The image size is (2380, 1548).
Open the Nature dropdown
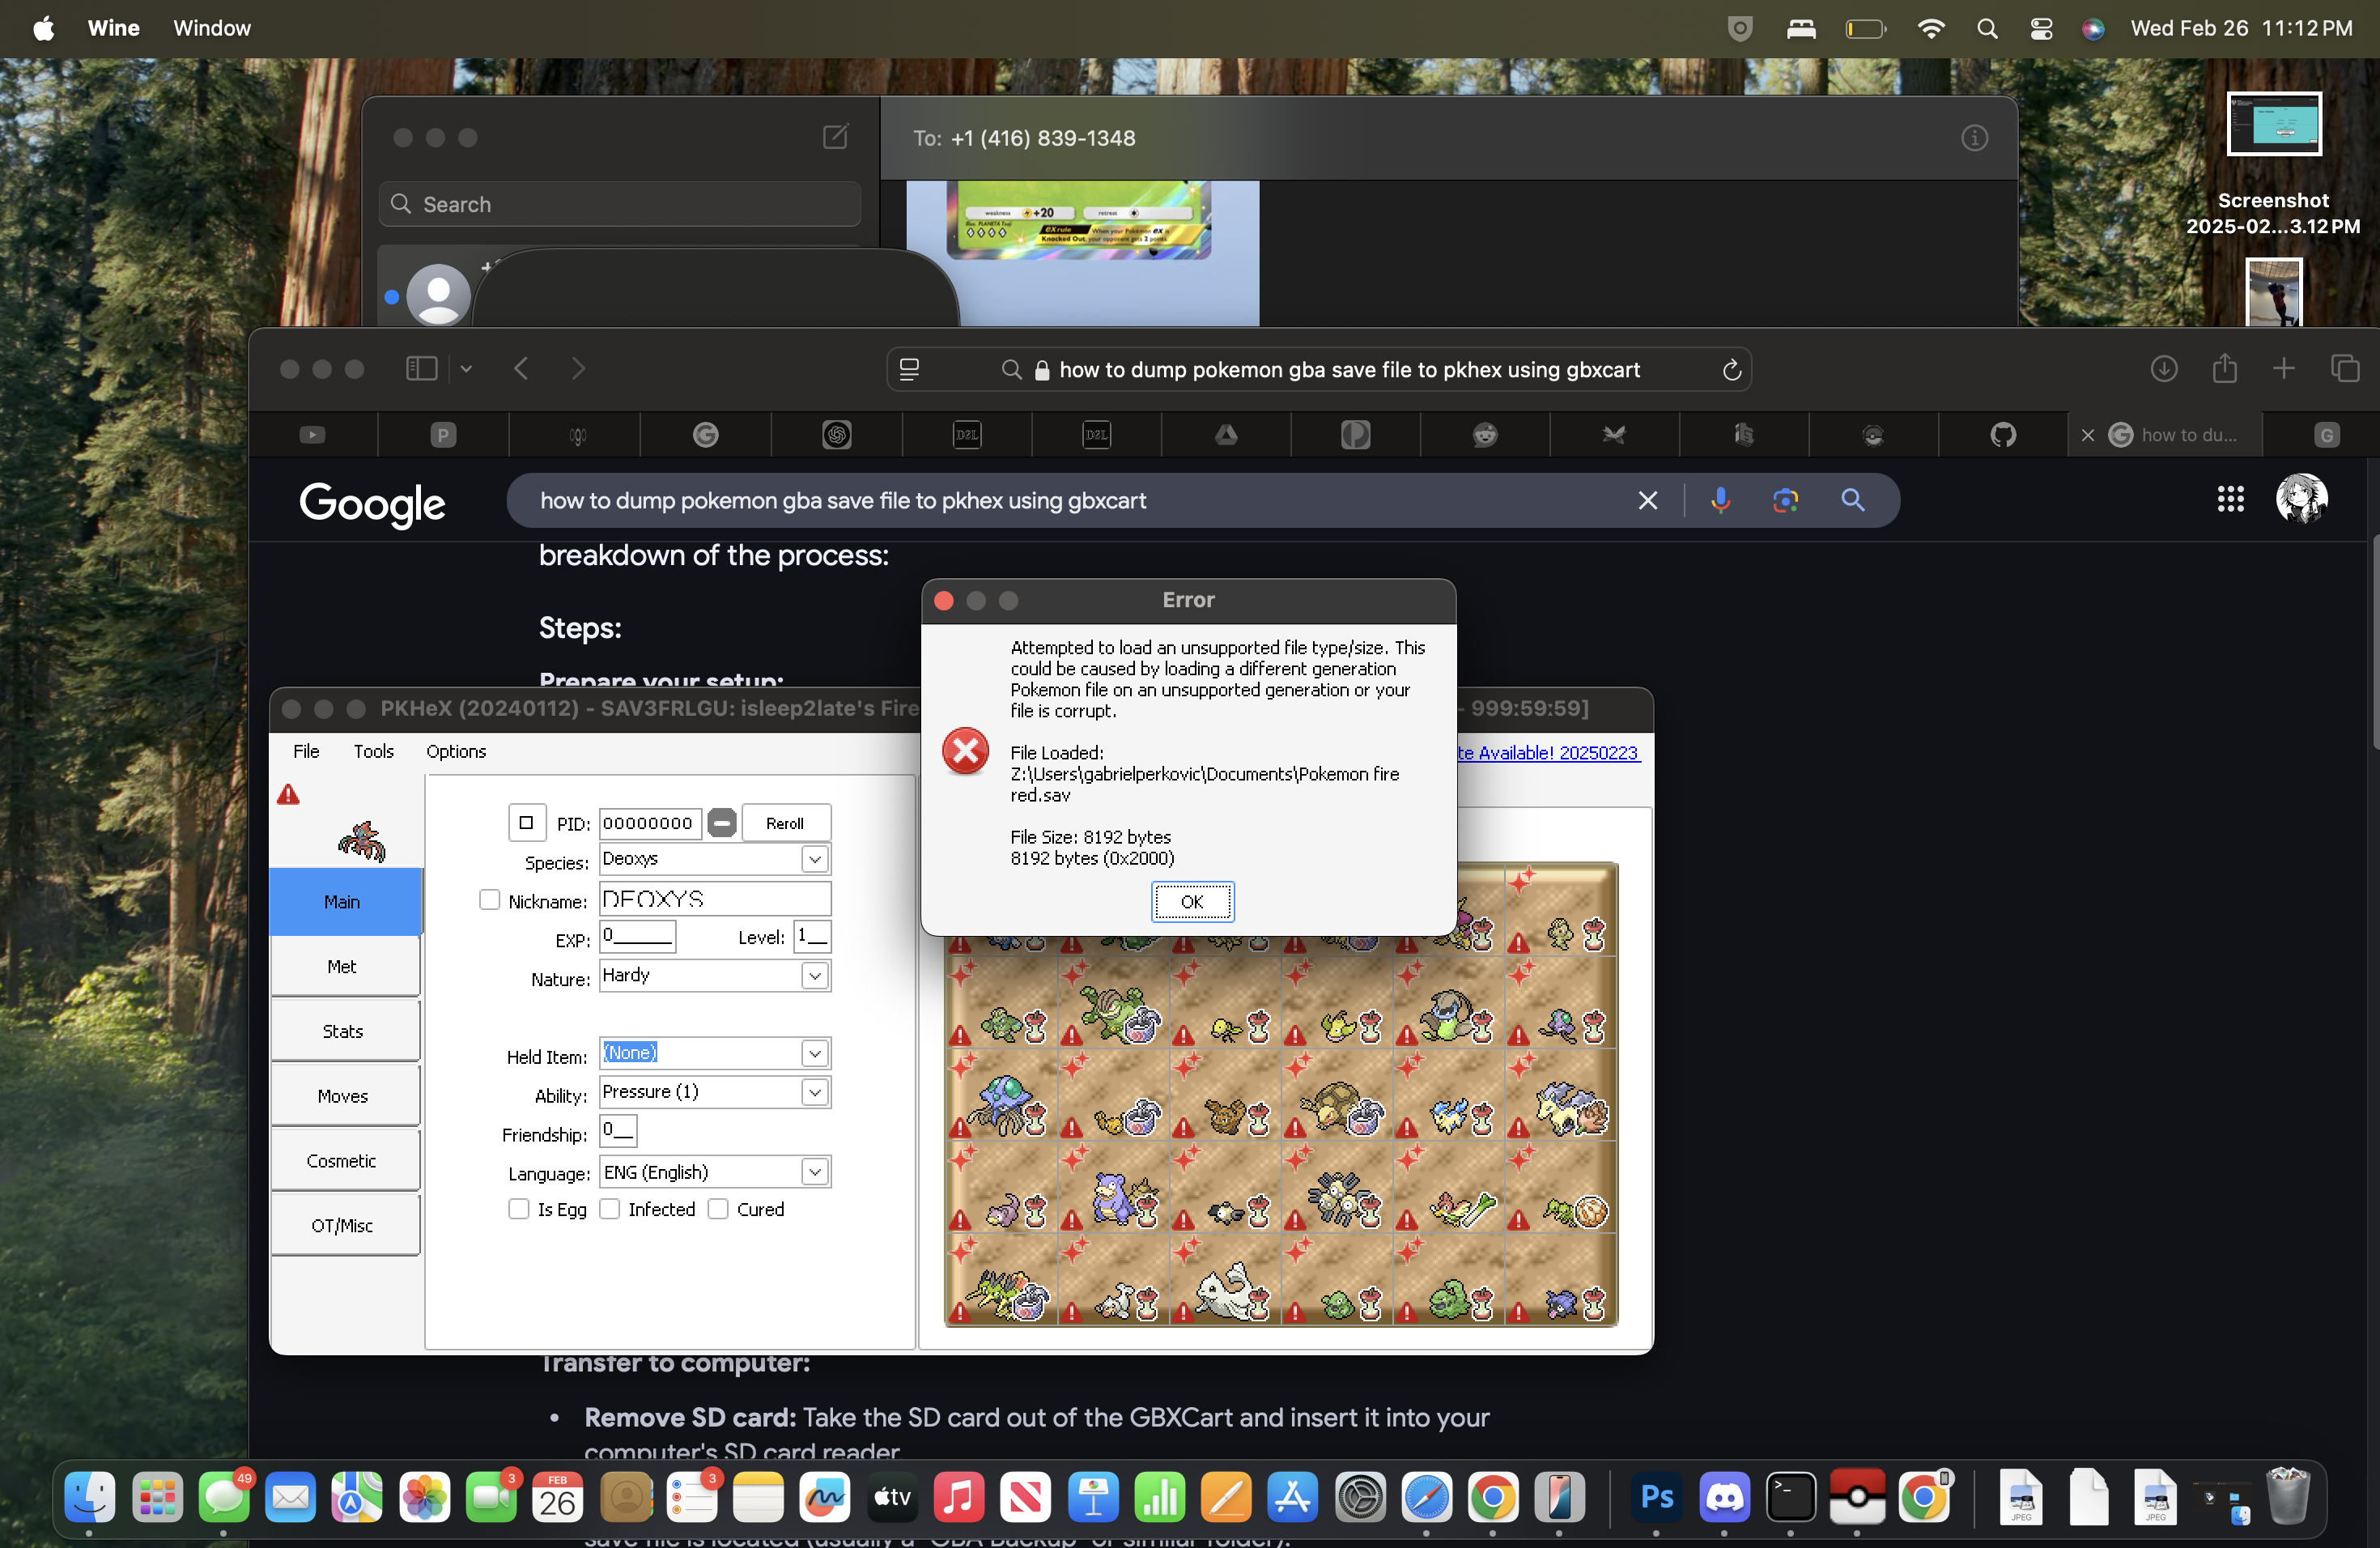coord(814,976)
